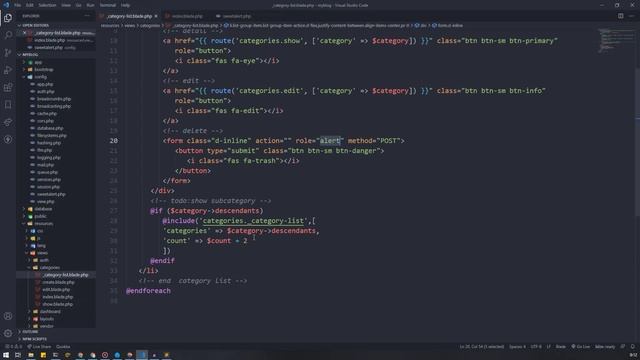This screenshot has height=360, width=640.
Task: Open the Search view in activity bar
Action: (8, 36)
